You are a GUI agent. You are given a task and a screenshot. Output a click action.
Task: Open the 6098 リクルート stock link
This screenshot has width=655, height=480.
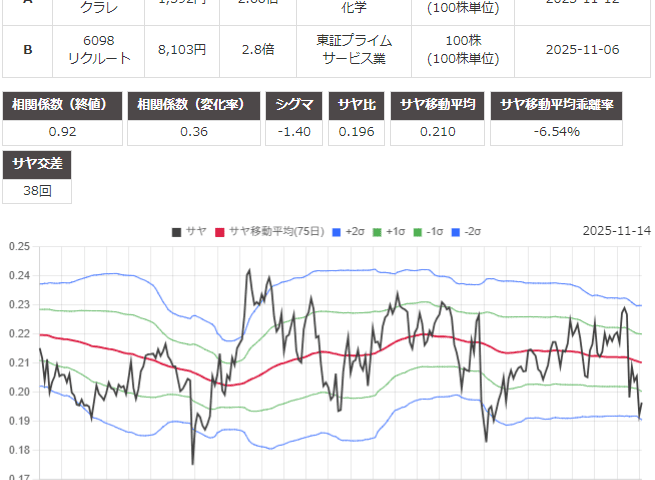[99, 49]
